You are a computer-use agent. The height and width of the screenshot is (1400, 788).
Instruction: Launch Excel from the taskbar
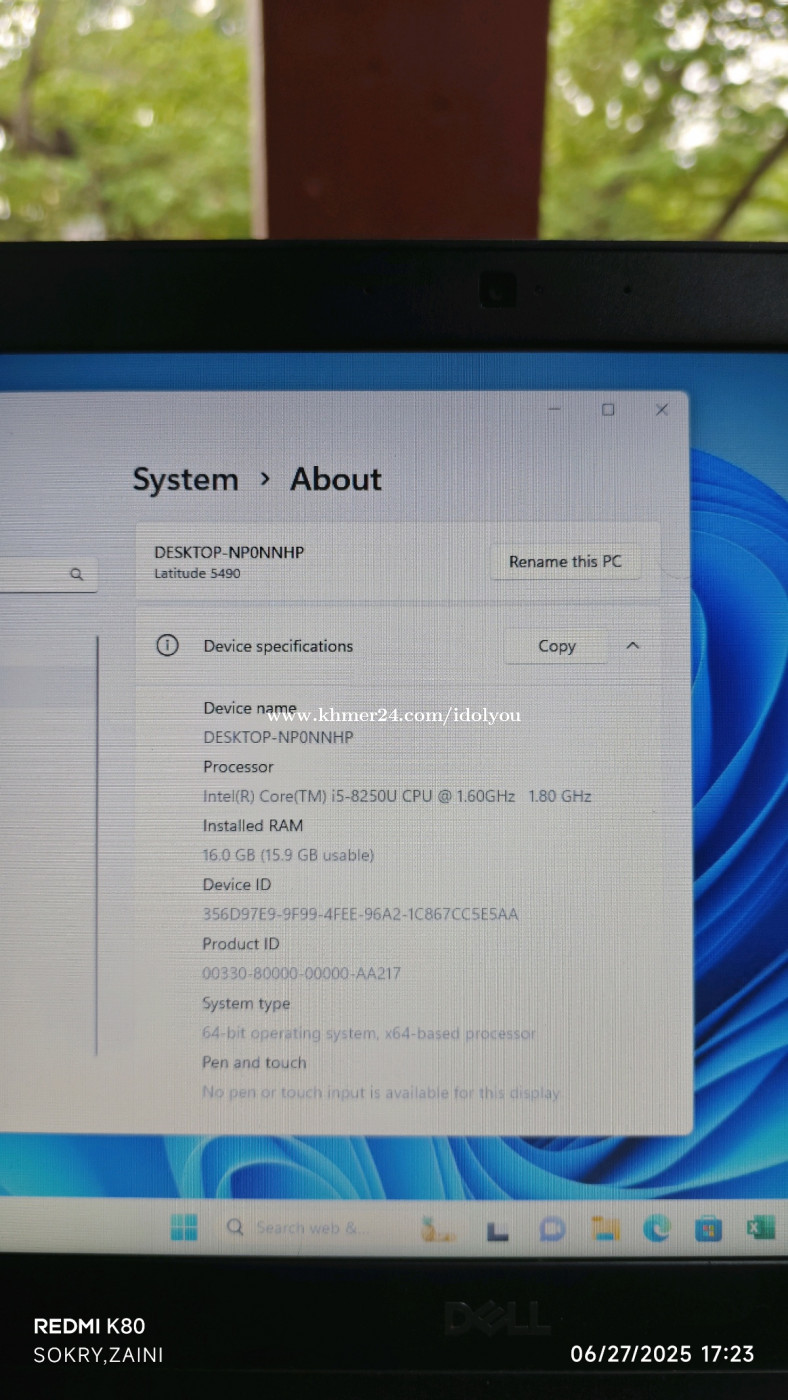point(761,1228)
